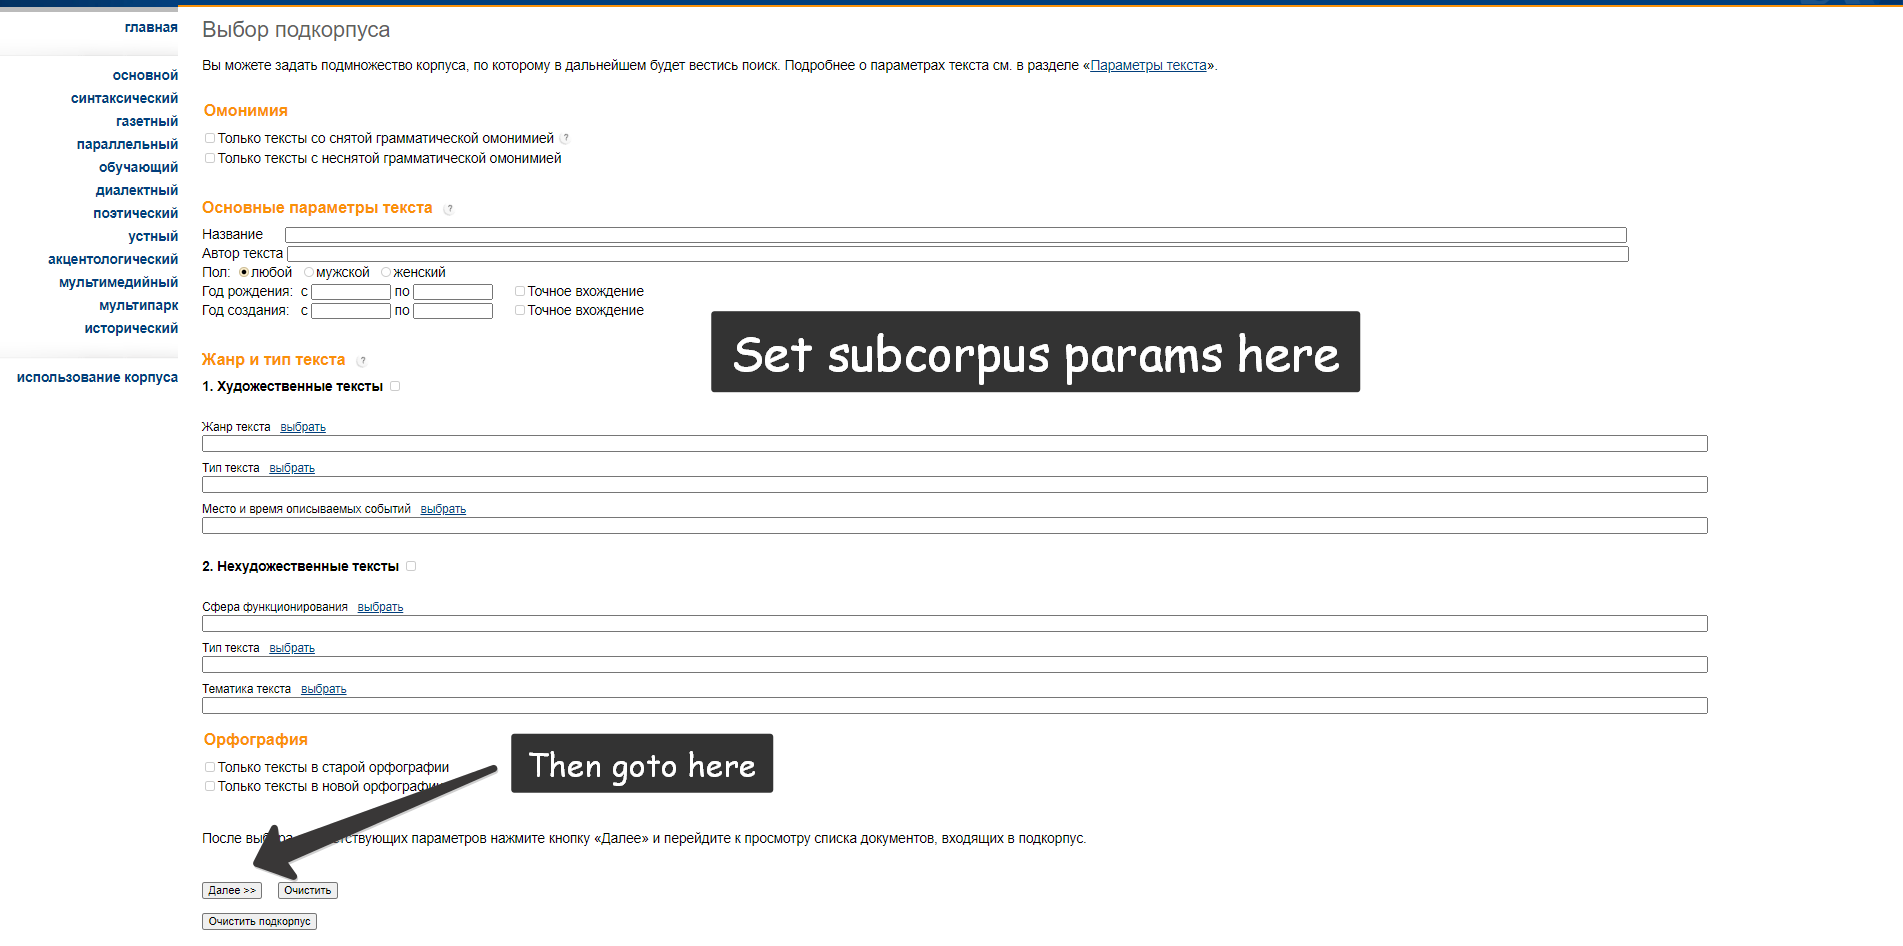Enable only texts with unresolved grammatical homonymy
Viewport: 1903px width, 946px height.
[x=210, y=158]
